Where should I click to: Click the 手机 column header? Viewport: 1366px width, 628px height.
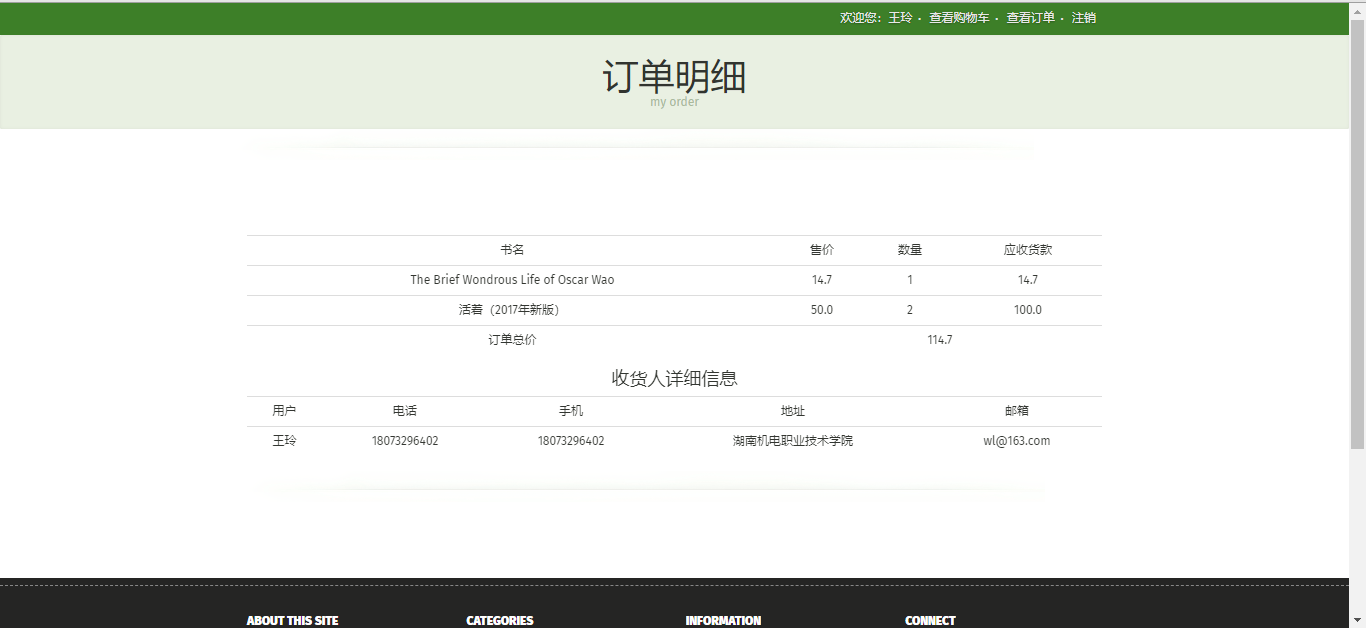click(571, 411)
